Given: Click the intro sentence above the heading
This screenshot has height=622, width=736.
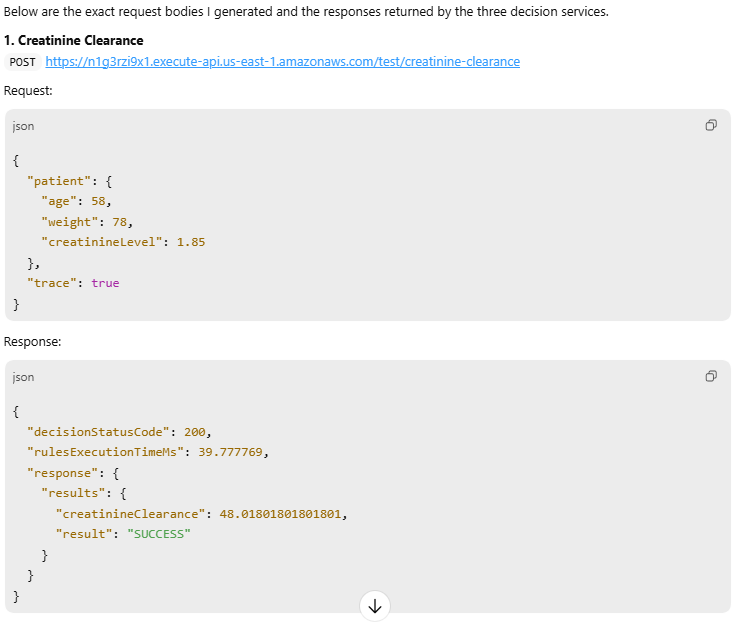Looking at the screenshot, I should point(305,12).
